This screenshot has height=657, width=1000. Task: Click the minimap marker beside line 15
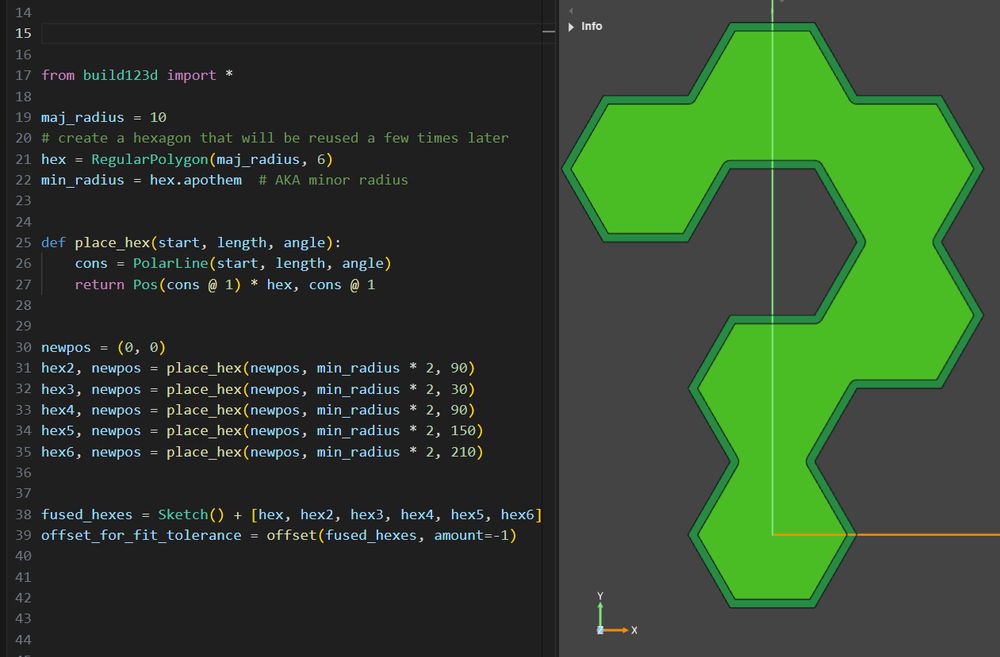[x=547, y=33]
